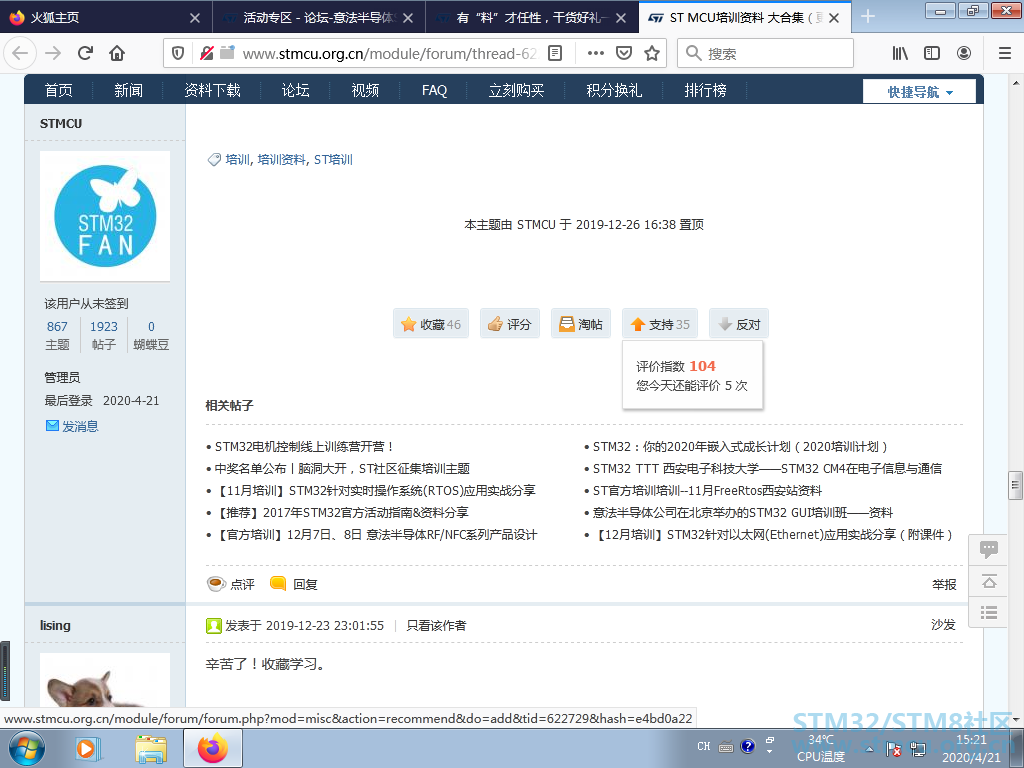Click the 支持 up-arrow button

(660, 324)
